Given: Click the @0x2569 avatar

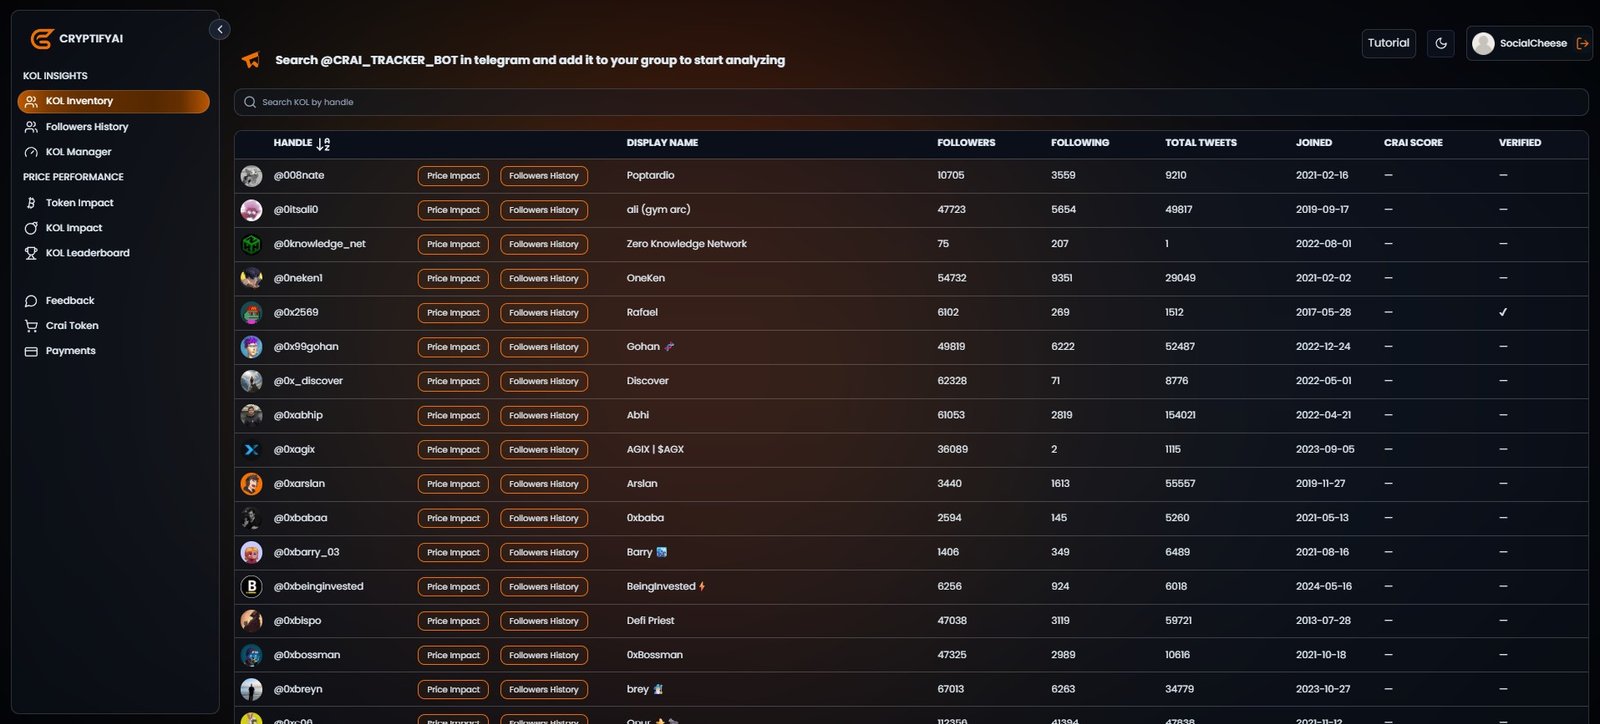Looking at the screenshot, I should tap(251, 313).
